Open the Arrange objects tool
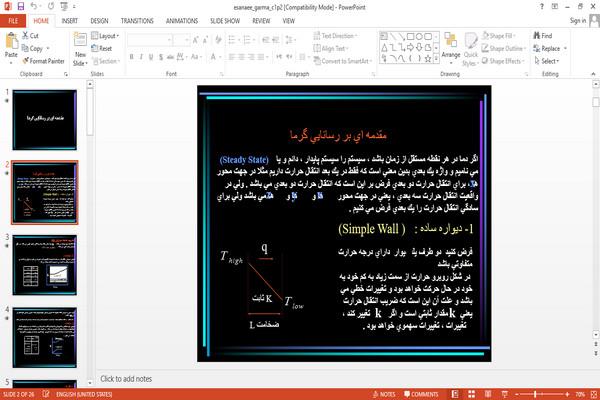 pos(451,46)
